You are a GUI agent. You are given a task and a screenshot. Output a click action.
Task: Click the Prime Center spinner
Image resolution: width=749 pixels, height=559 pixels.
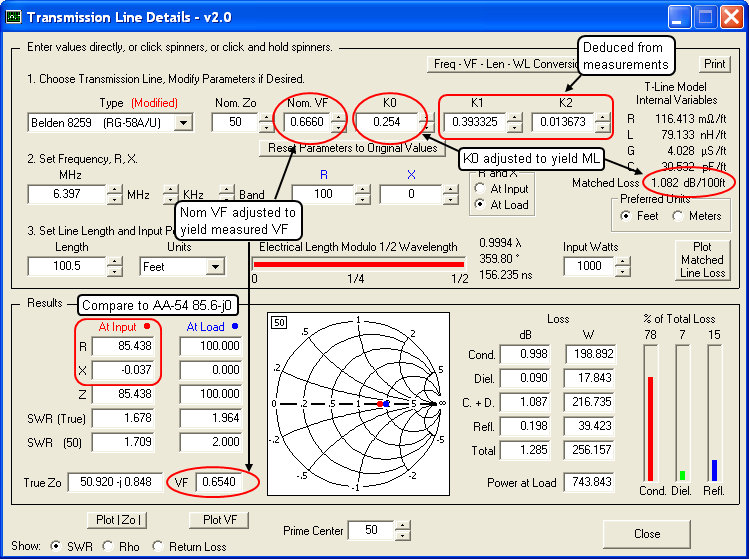tap(405, 530)
